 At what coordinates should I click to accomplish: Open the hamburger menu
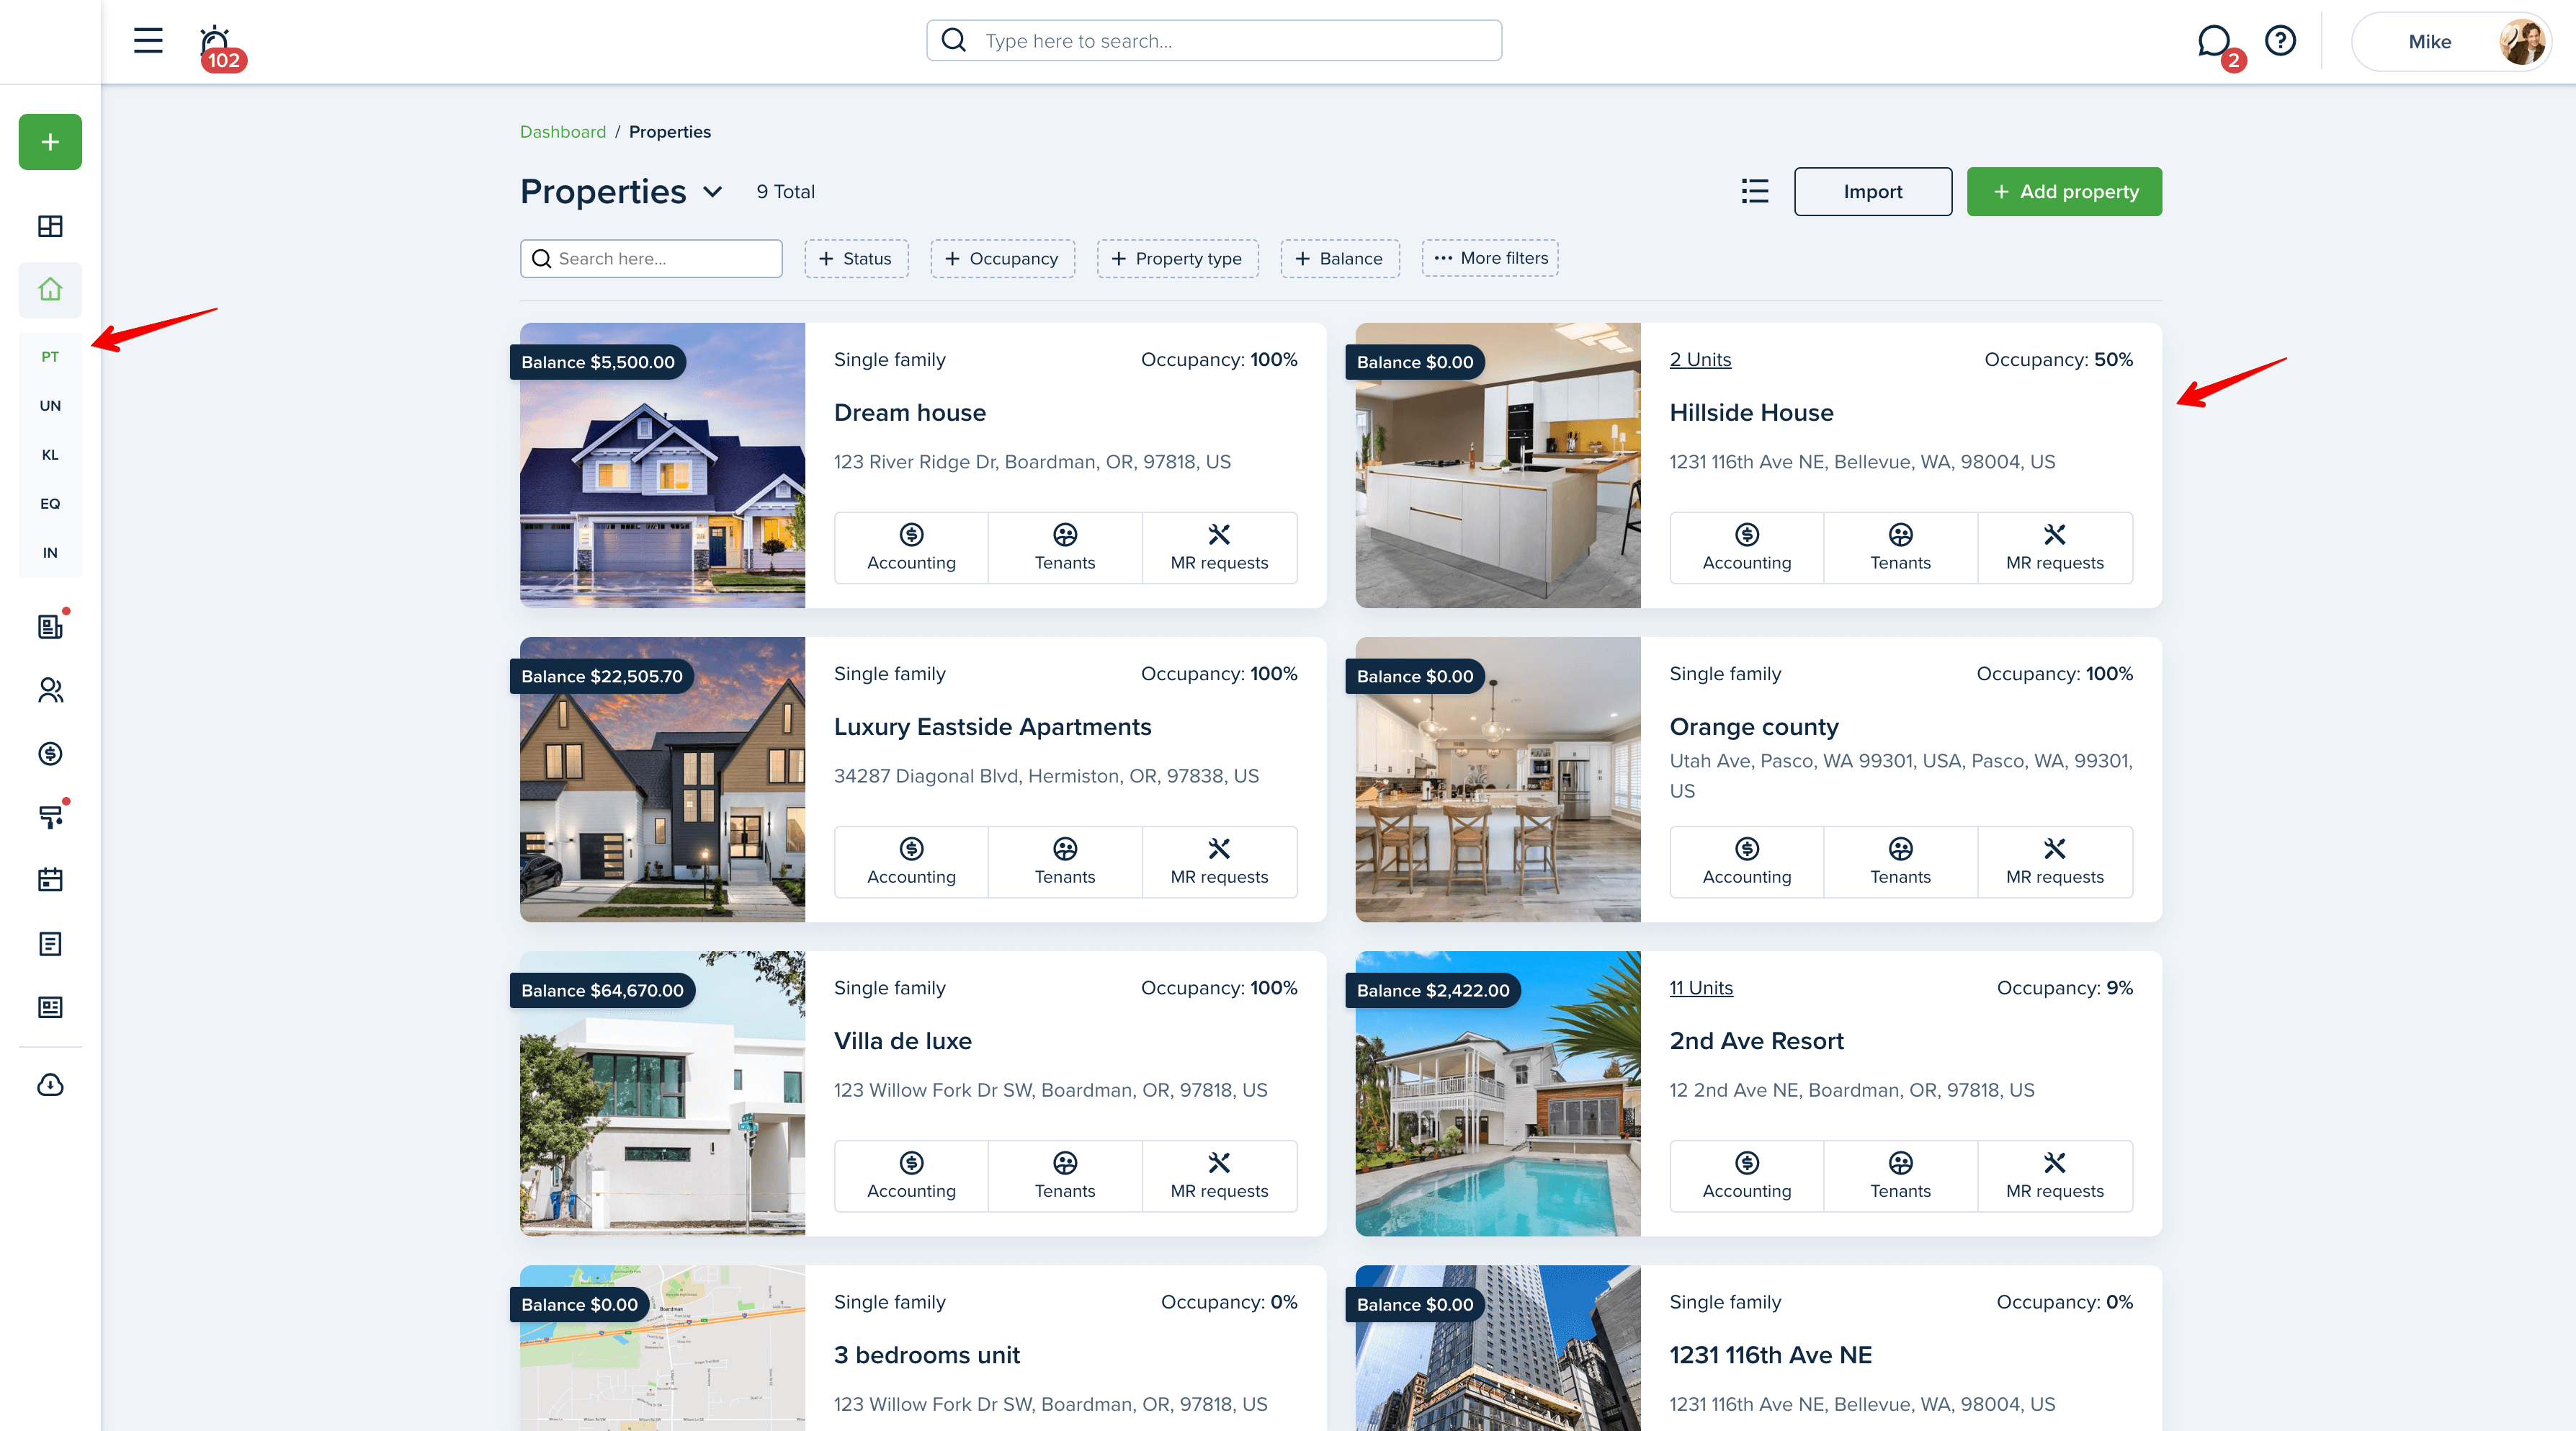point(148,41)
